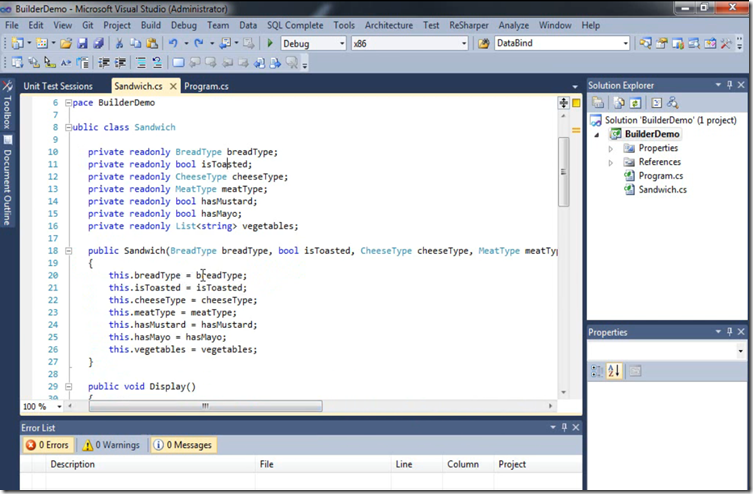Click the Solution Explorer Properties icon
The width and height of the screenshot is (753, 494).
point(598,103)
